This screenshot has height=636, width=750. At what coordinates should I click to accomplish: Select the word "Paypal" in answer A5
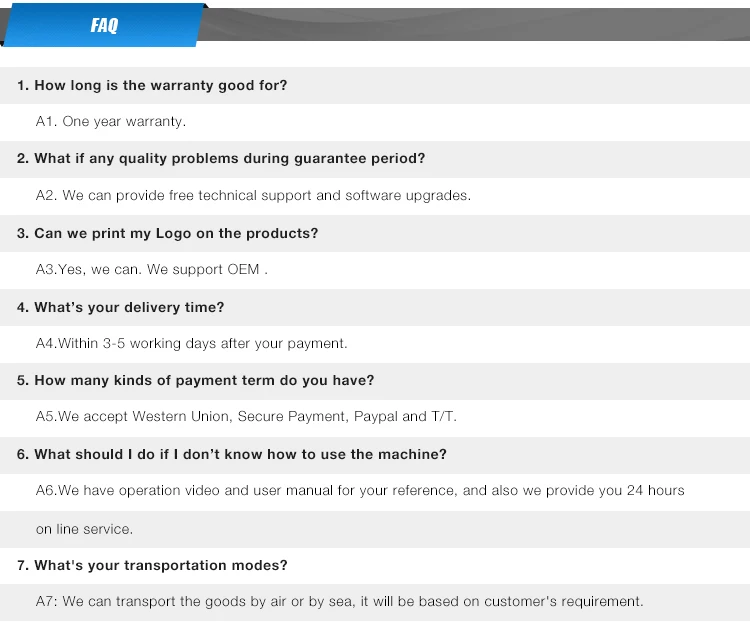pyautogui.click(x=375, y=416)
